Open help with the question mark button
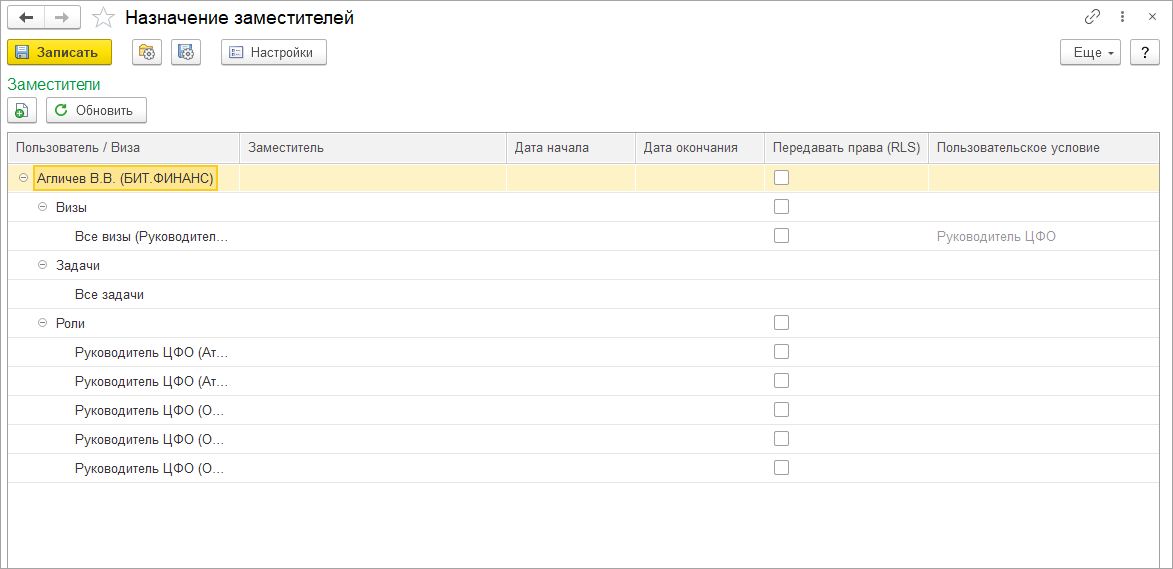1173x569 pixels. pos(1144,53)
